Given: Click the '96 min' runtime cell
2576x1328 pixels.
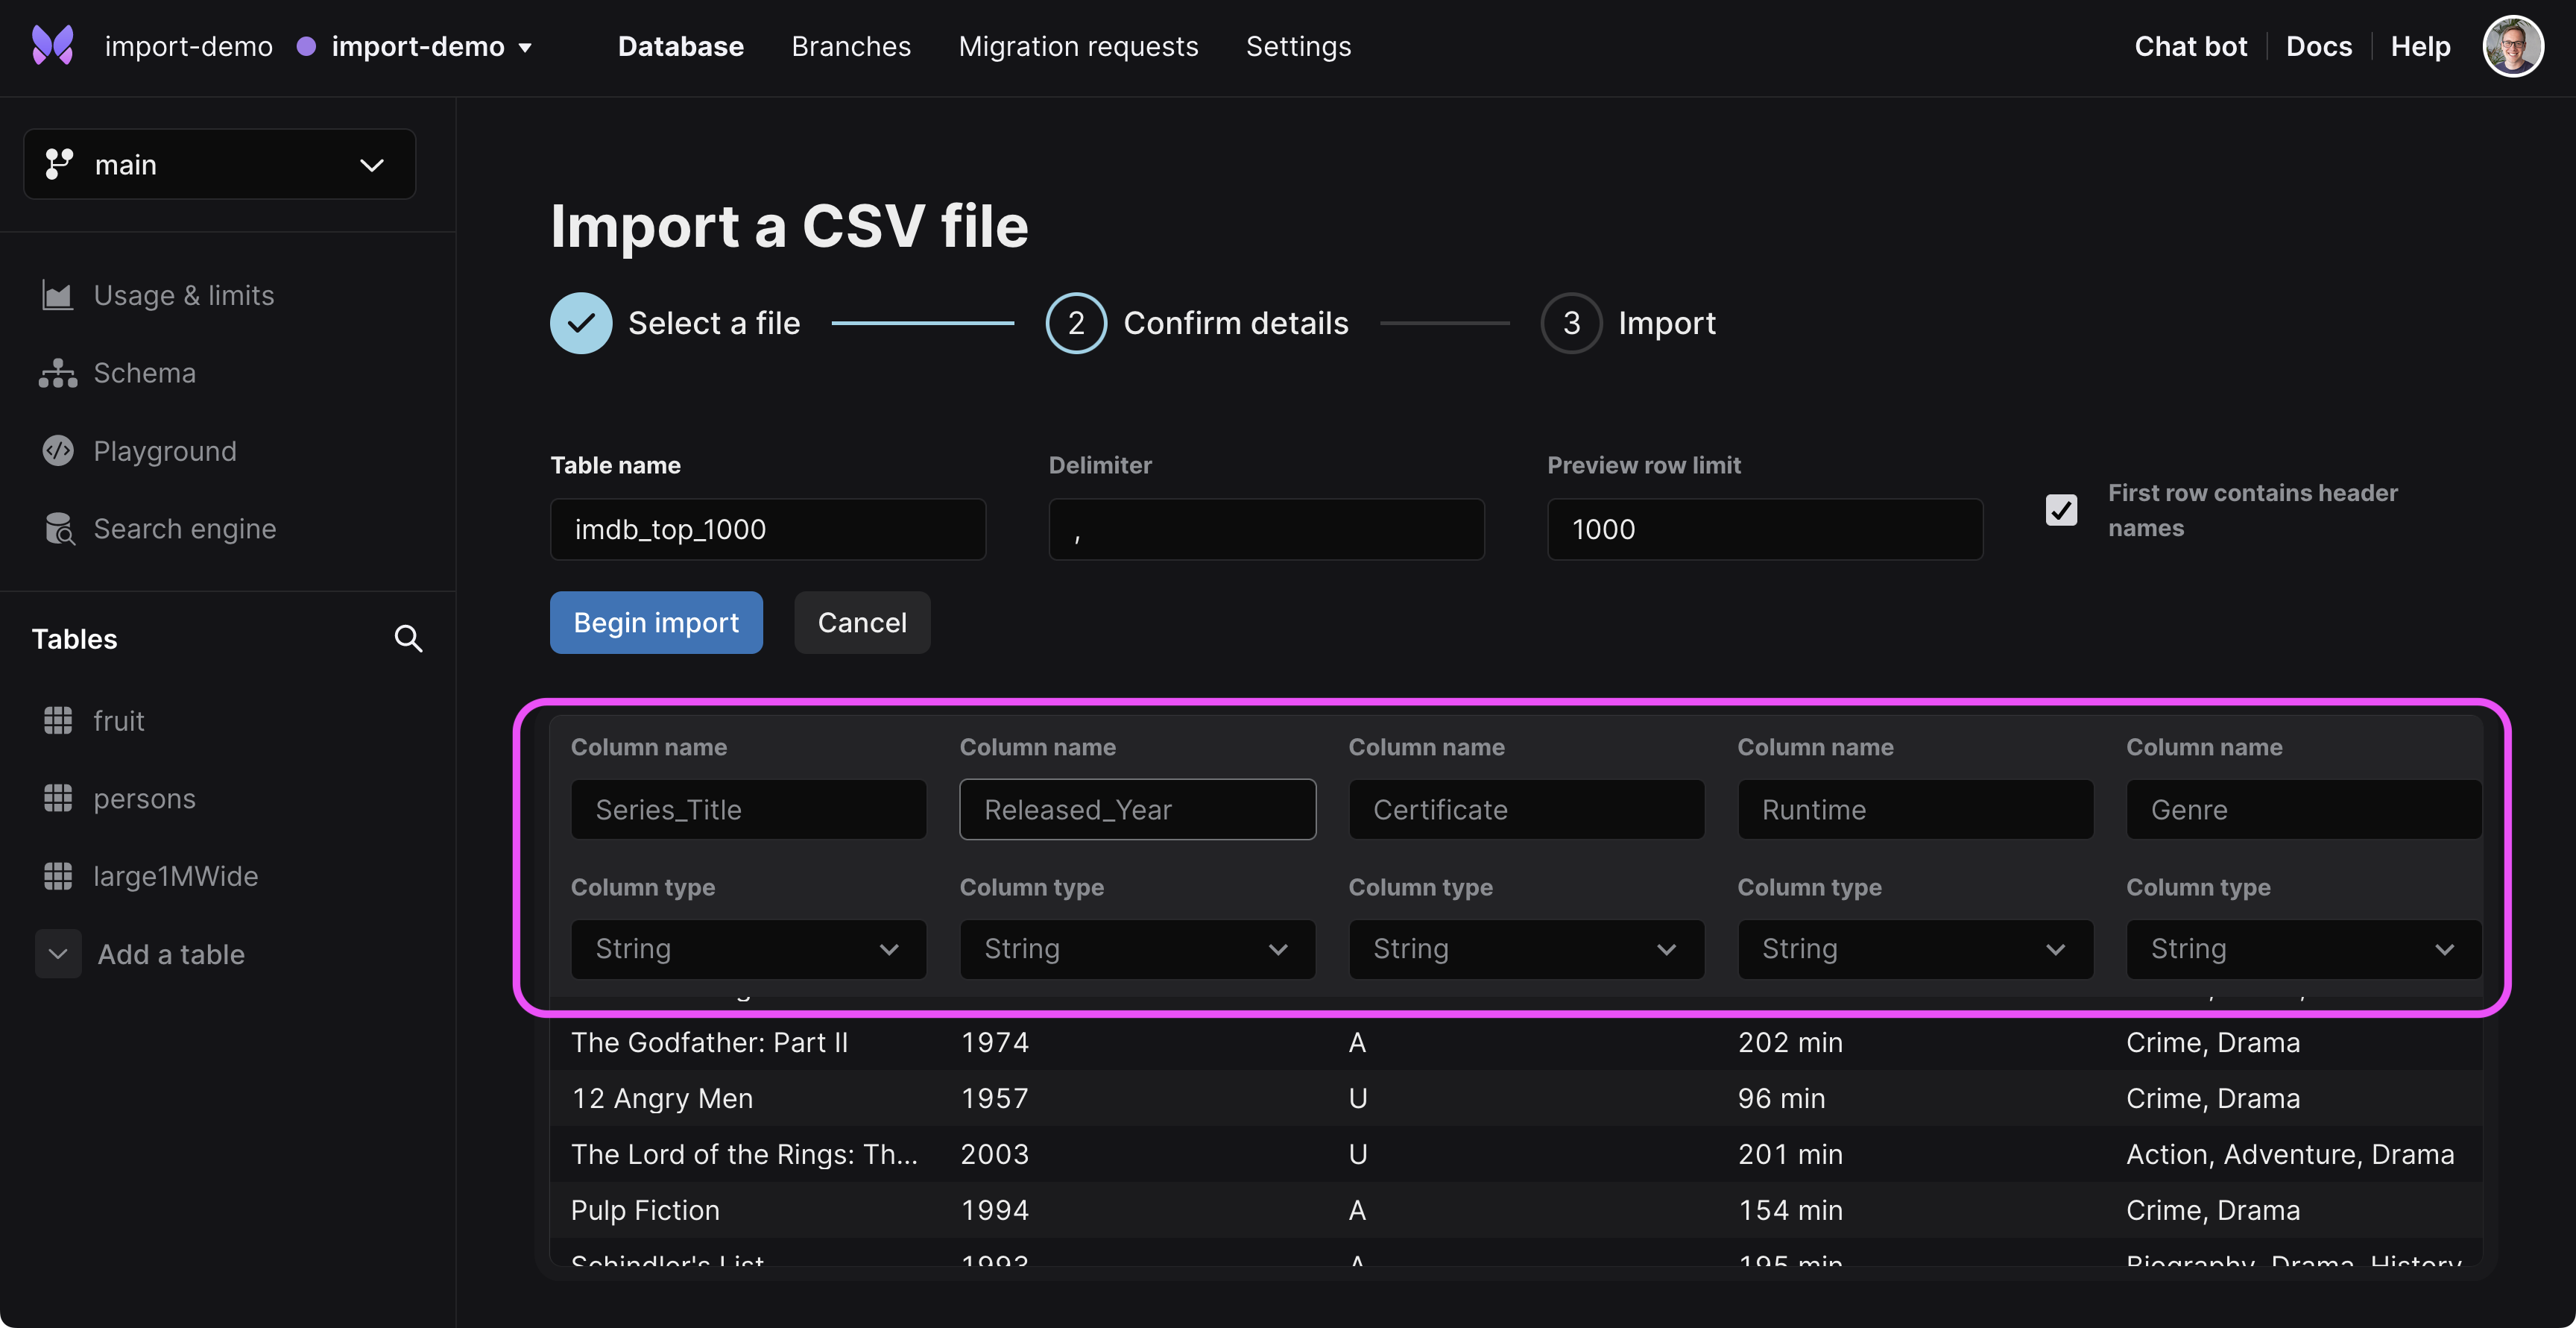Looking at the screenshot, I should (1781, 1098).
